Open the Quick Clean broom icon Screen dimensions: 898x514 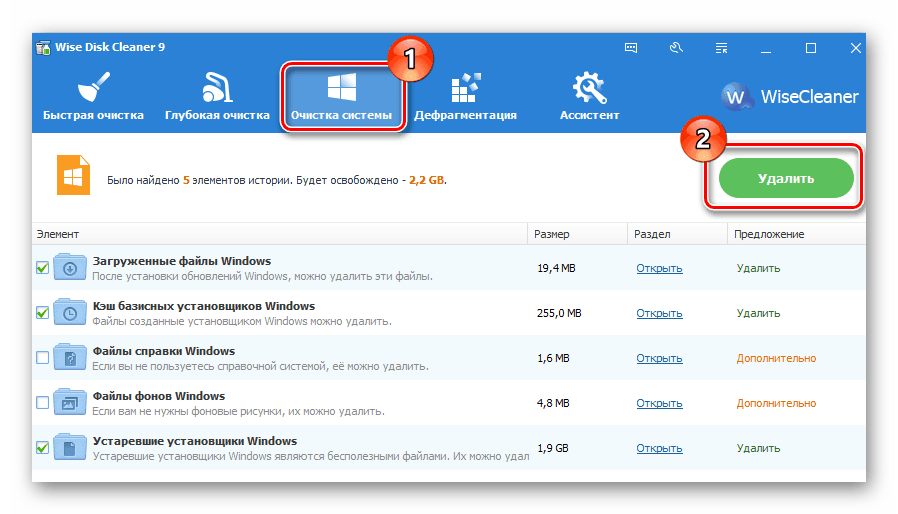93,88
